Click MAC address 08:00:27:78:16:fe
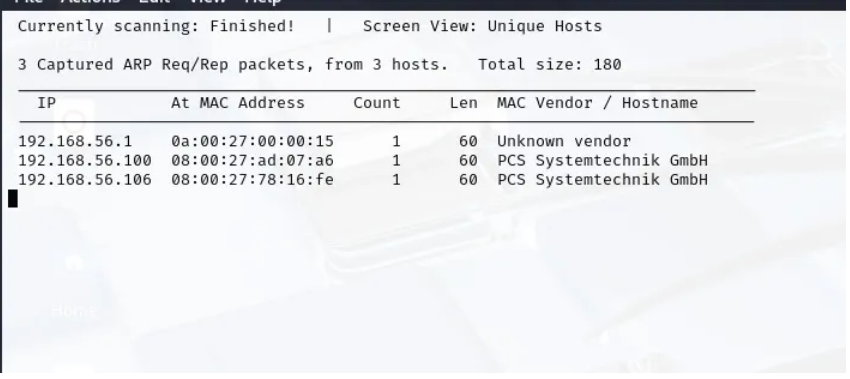The image size is (850, 379). (x=253, y=179)
